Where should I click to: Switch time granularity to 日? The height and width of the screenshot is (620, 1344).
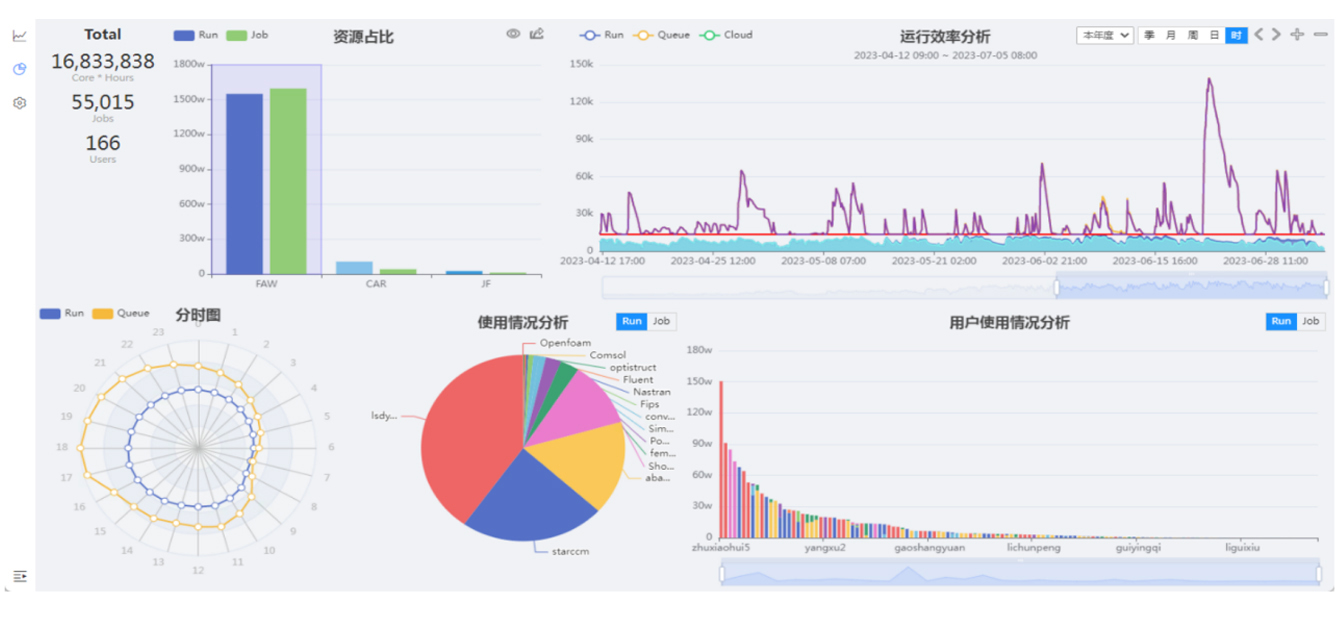[x=1214, y=35]
